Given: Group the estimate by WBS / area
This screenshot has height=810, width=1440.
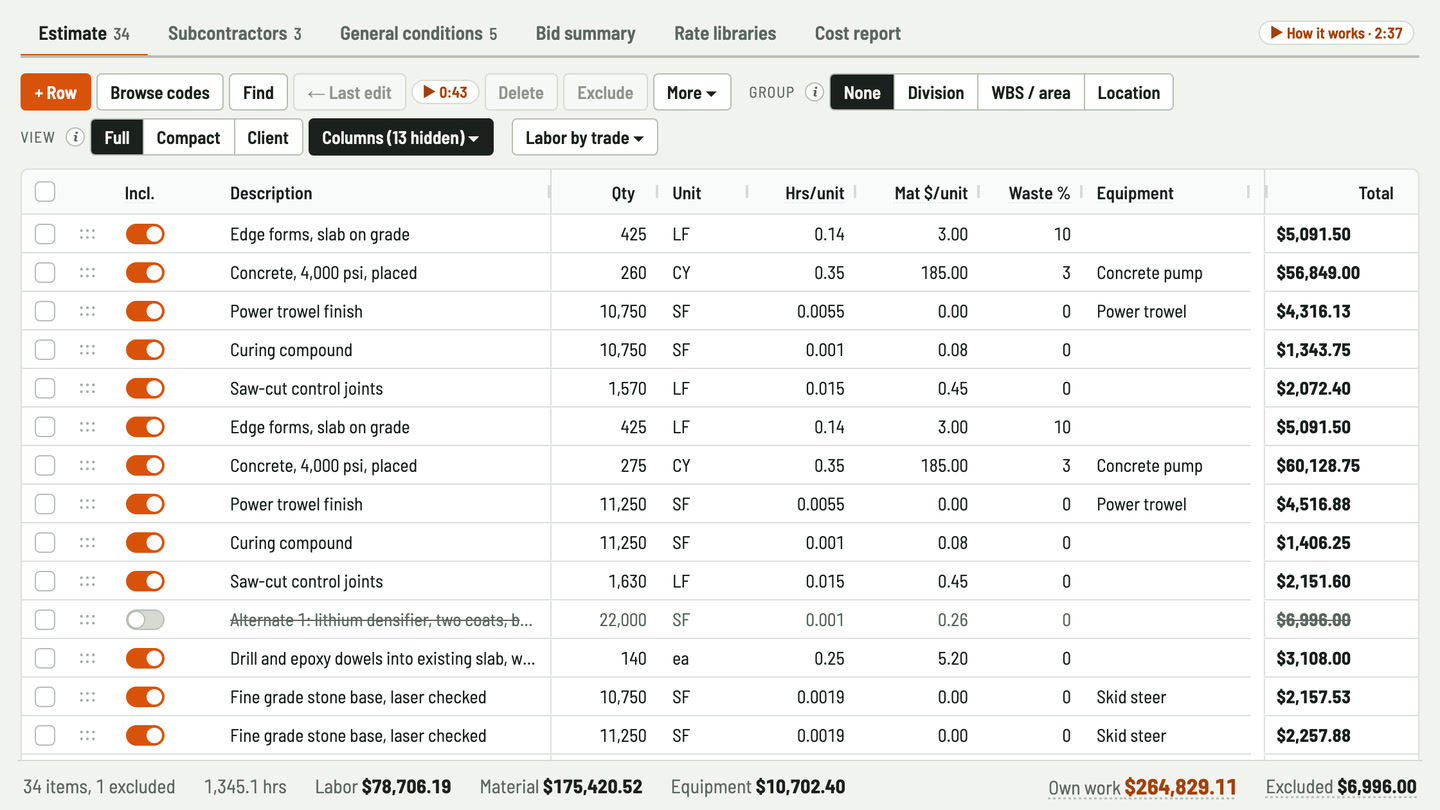Looking at the screenshot, I should point(1031,92).
